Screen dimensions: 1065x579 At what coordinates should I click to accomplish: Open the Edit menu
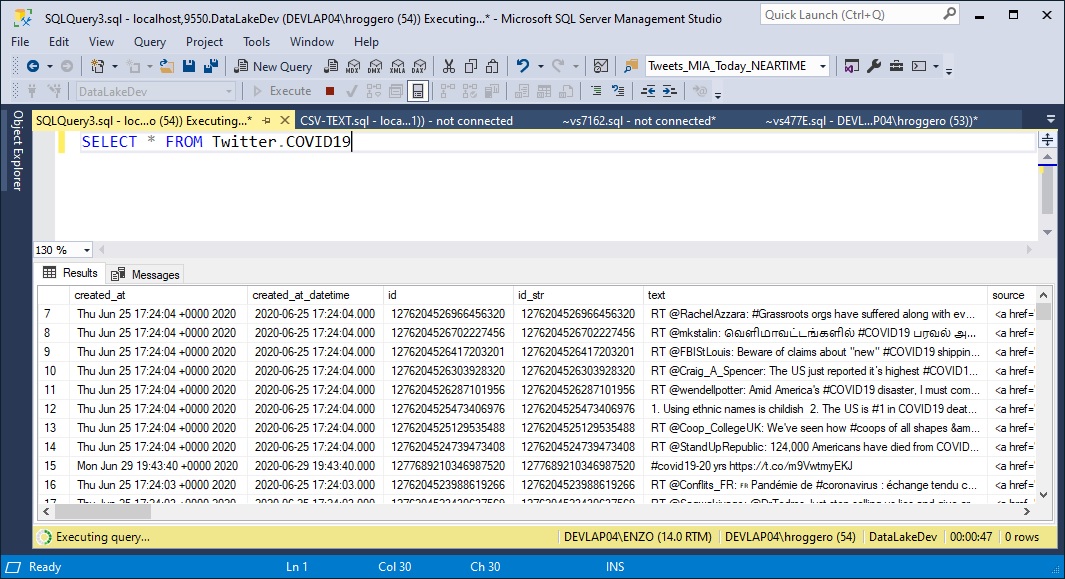click(x=59, y=41)
